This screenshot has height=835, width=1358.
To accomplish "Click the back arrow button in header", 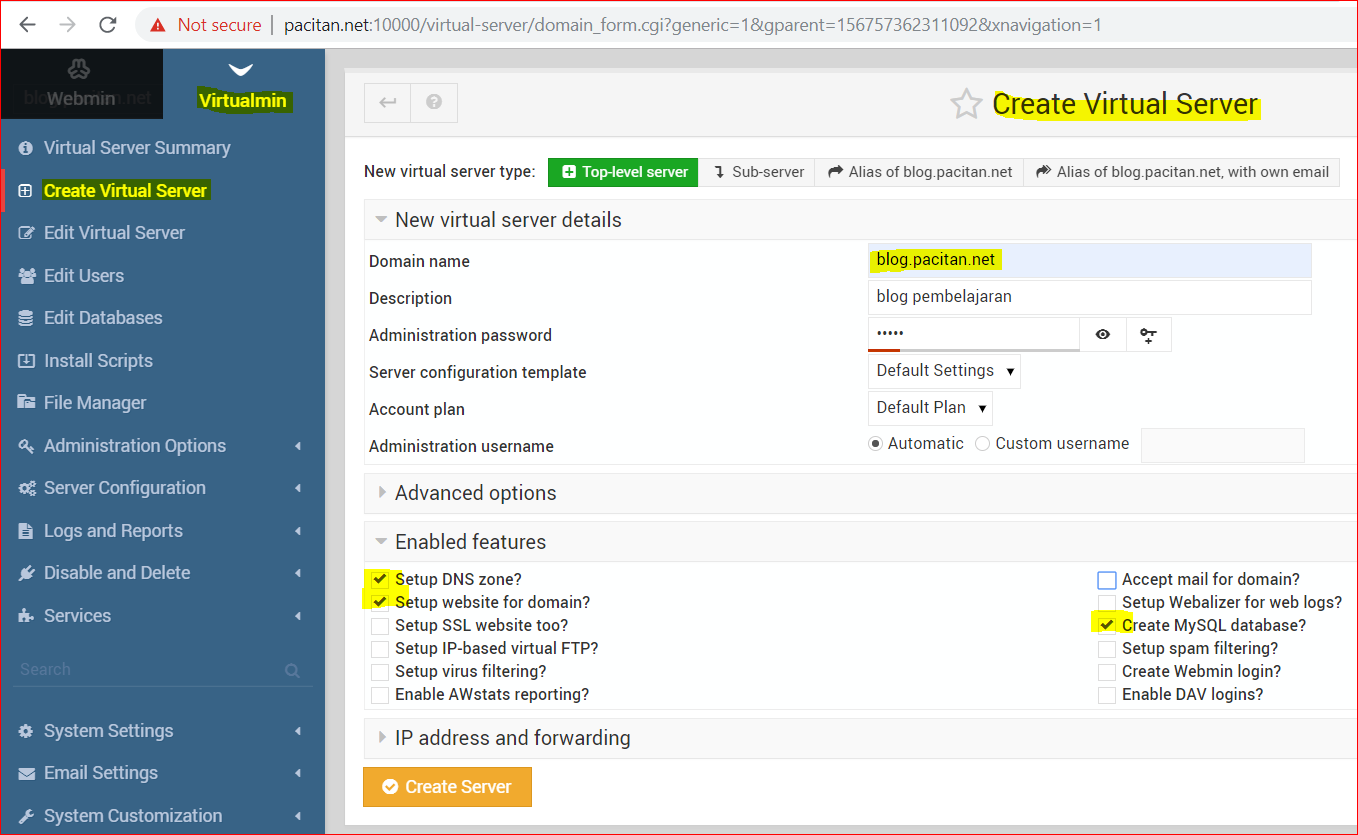I will coord(388,102).
